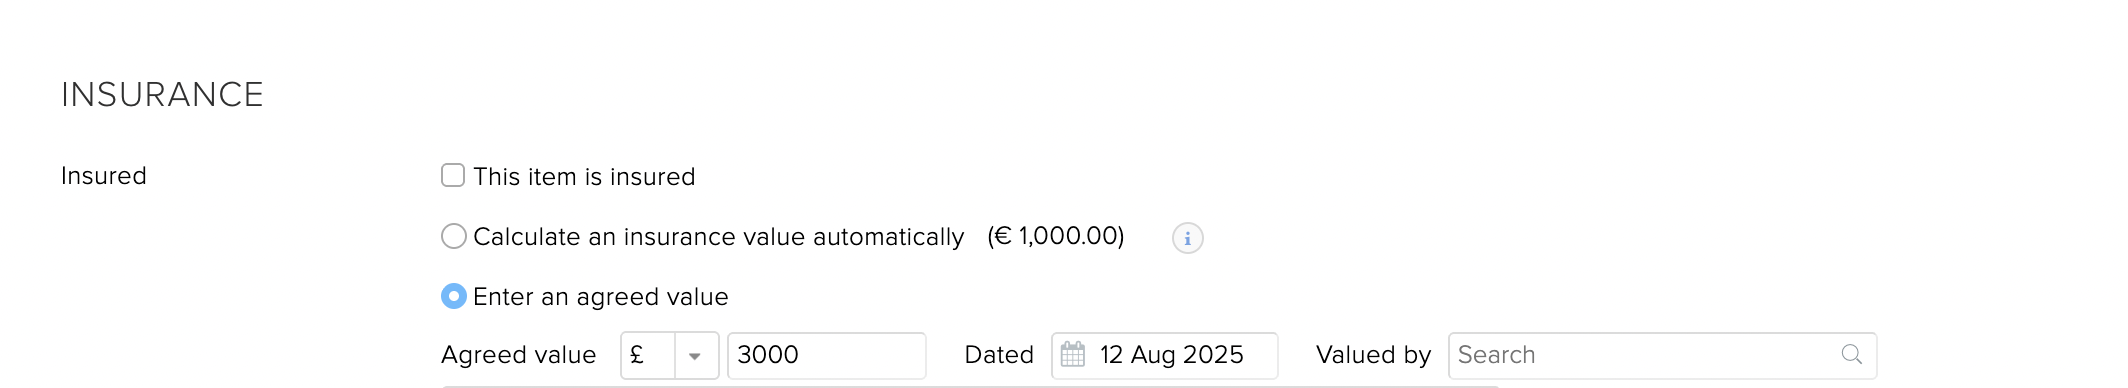Focus the agreed value field showing 3000
Viewport: 2128px width, 388px height.
(x=826, y=355)
